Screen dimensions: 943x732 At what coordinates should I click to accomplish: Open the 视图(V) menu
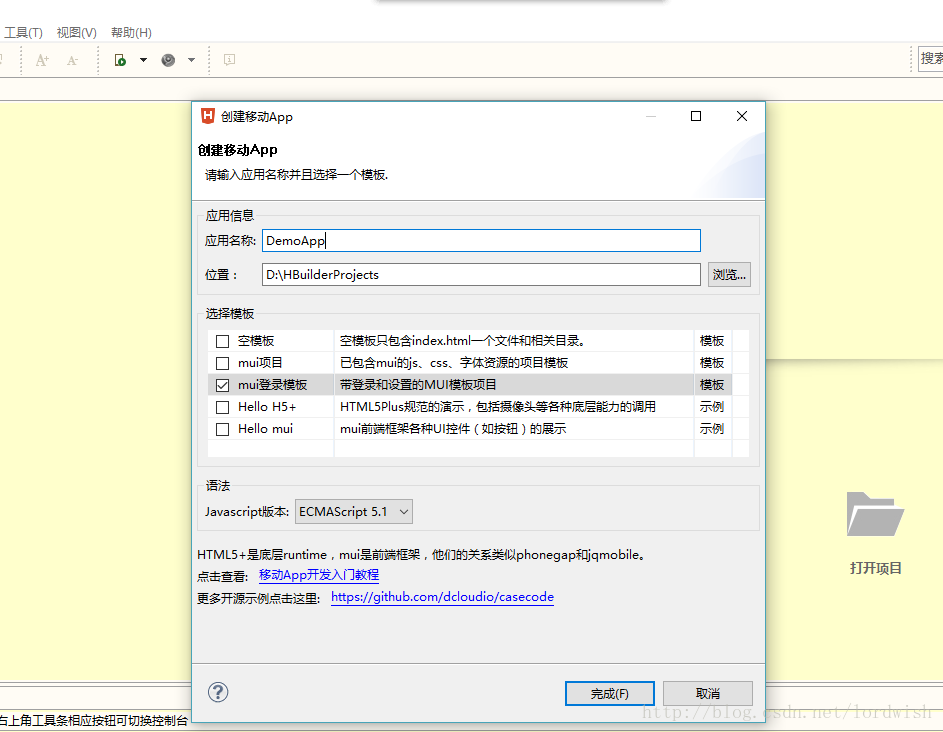tap(76, 32)
